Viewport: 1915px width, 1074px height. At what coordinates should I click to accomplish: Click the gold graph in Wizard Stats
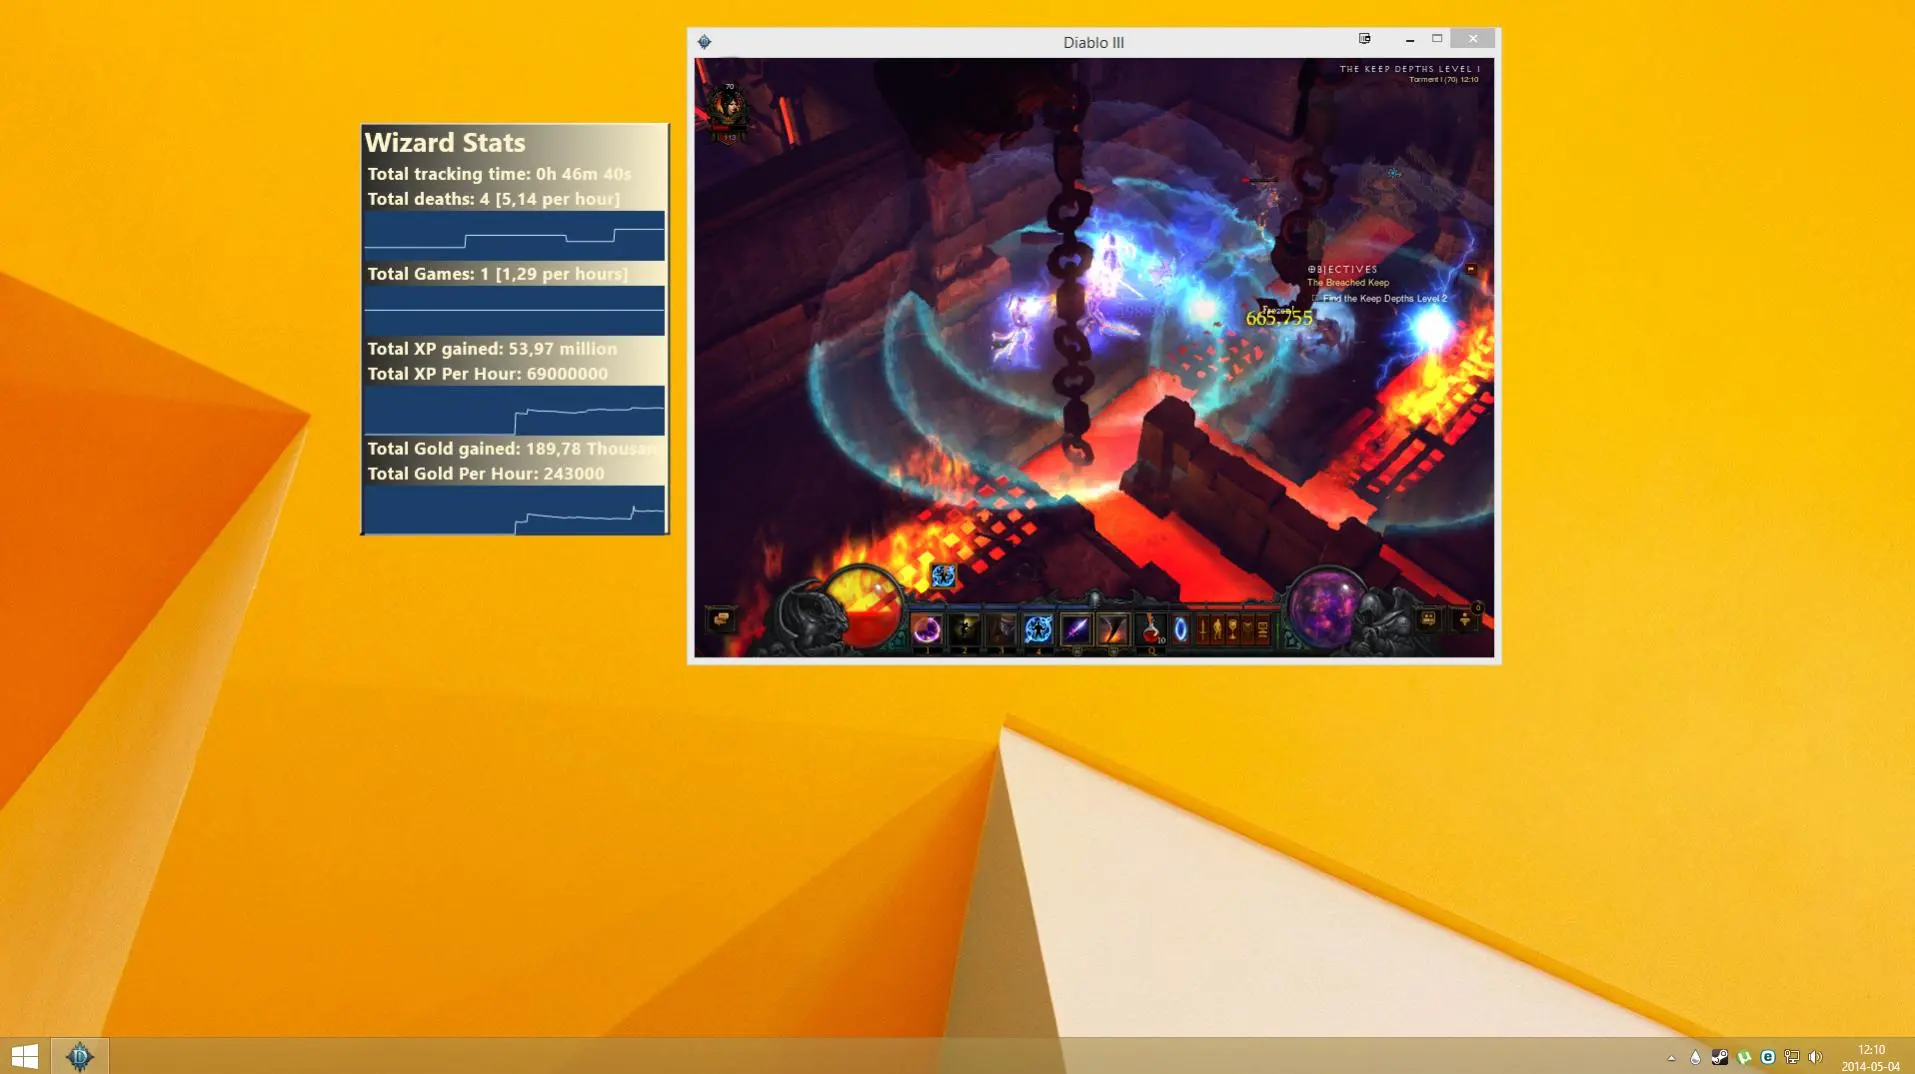pos(514,510)
